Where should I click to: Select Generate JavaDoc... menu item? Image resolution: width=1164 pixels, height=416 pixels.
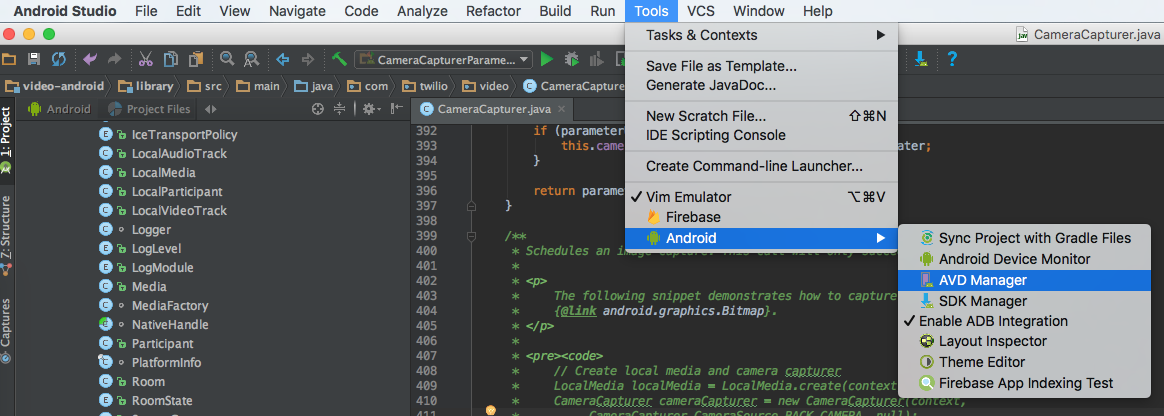point(762,85)
